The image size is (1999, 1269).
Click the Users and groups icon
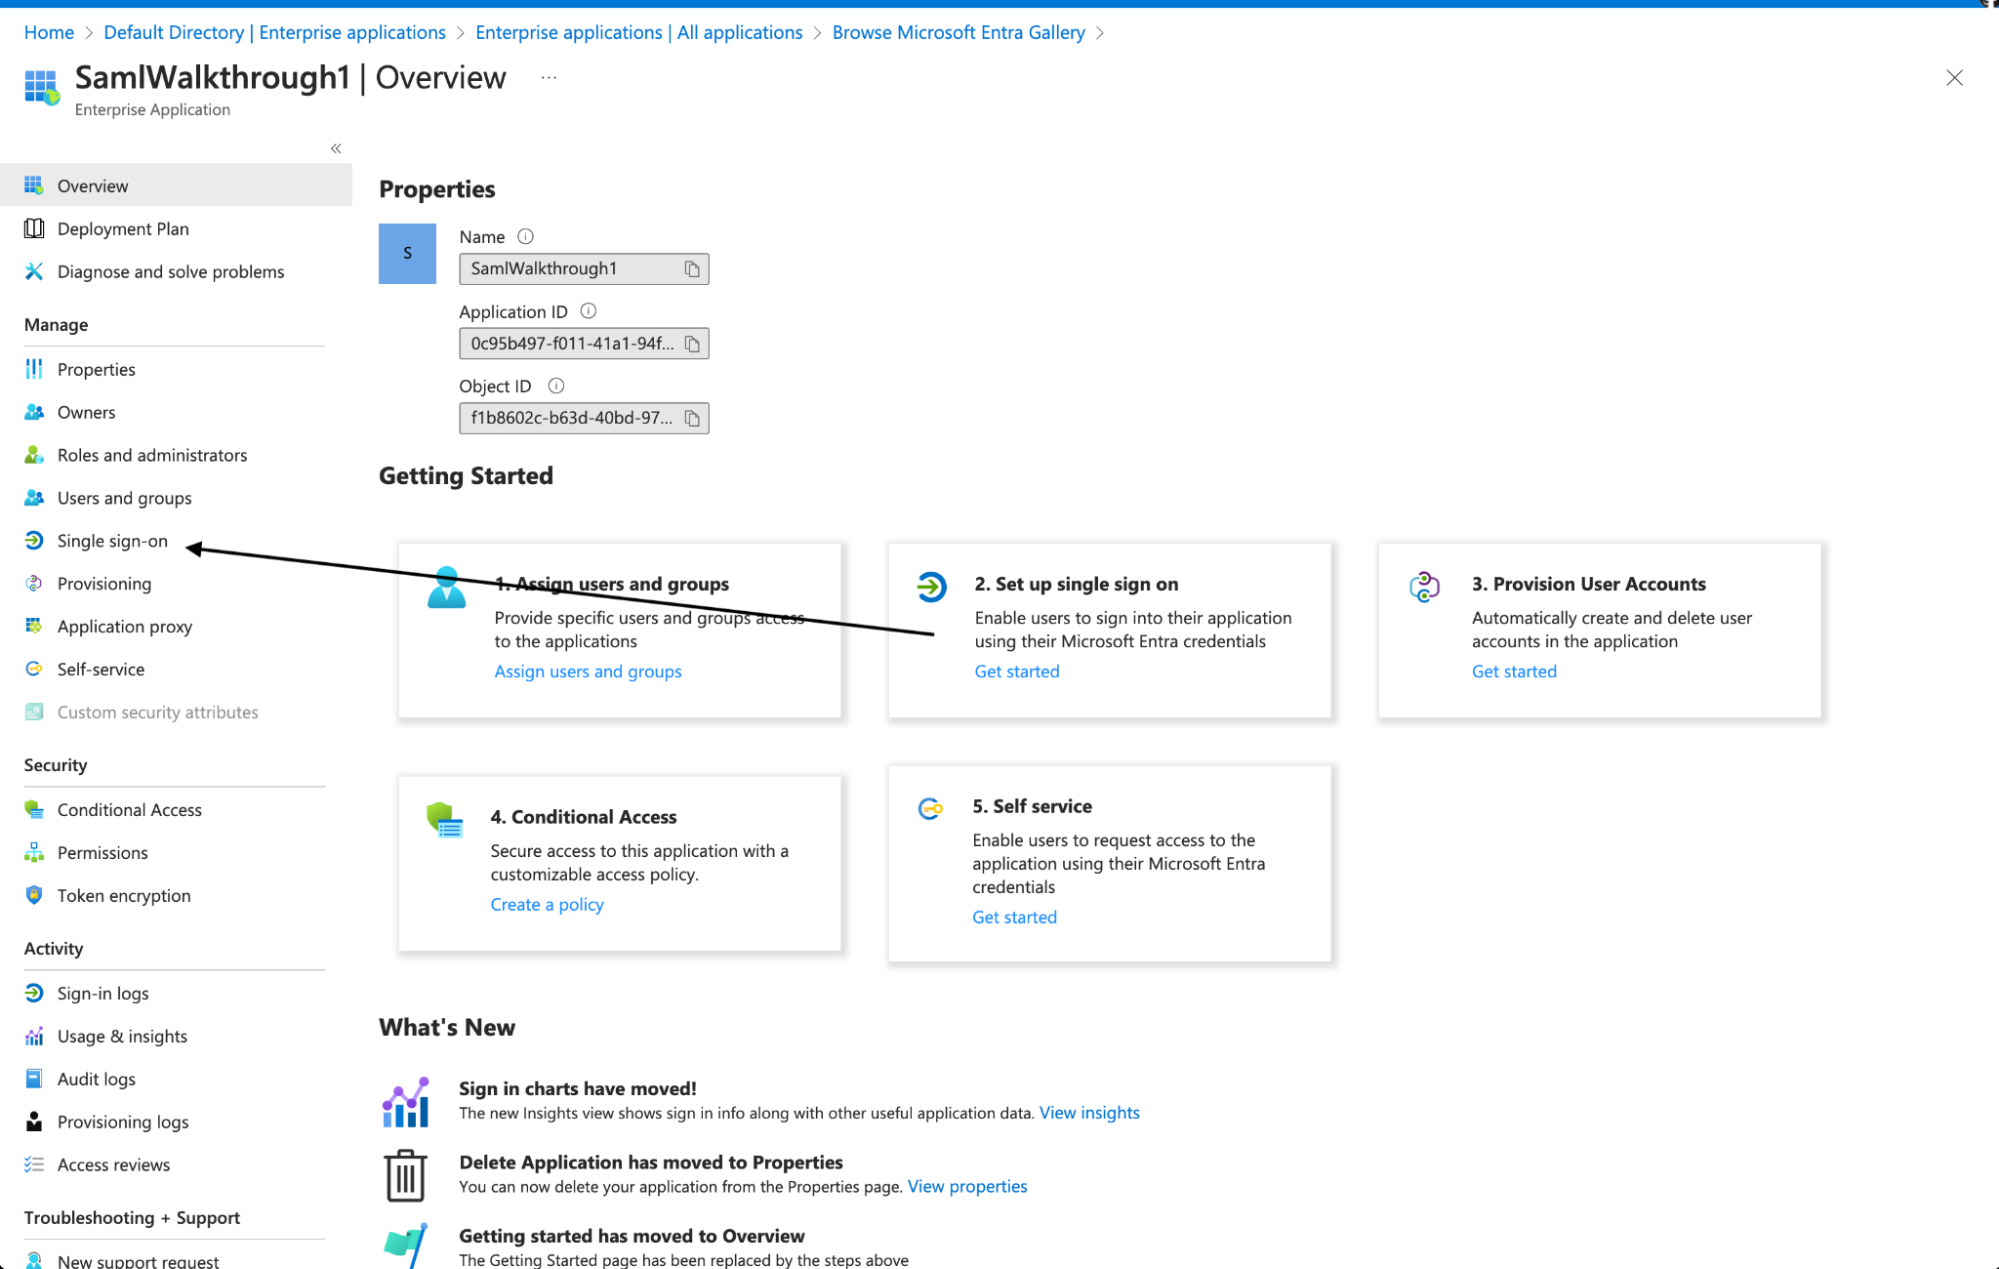coord(34,498)
